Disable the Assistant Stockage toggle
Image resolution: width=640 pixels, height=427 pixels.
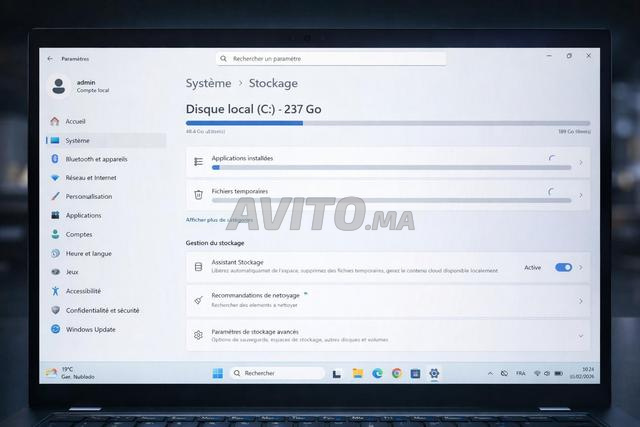(x=563, y=267)
